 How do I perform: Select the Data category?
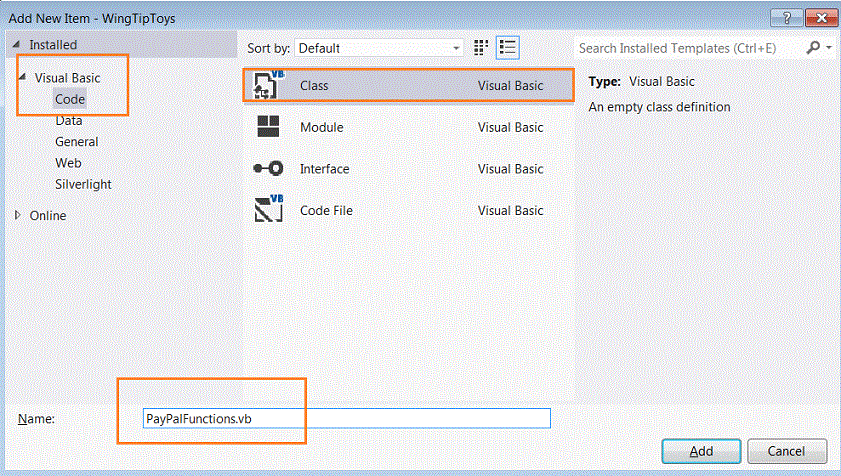point(69,120)
